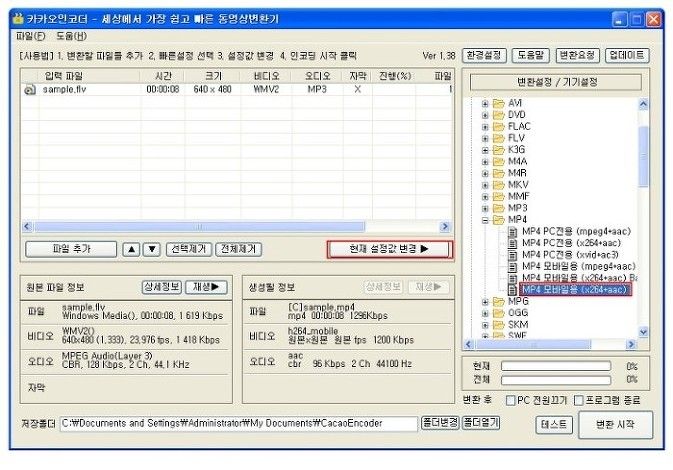
Task: Click the MP3 folder icon
Action: pos(498,208)
